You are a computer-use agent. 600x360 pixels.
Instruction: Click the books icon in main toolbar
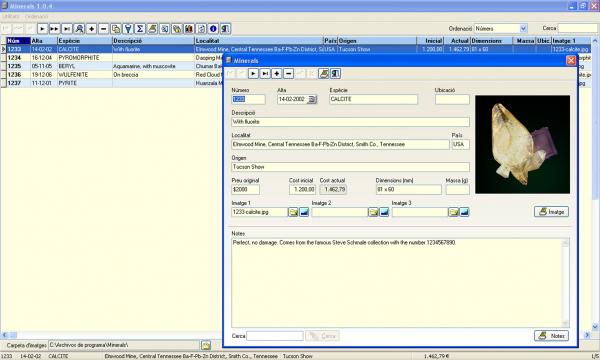pyautogui.click(x=189, y=29)
